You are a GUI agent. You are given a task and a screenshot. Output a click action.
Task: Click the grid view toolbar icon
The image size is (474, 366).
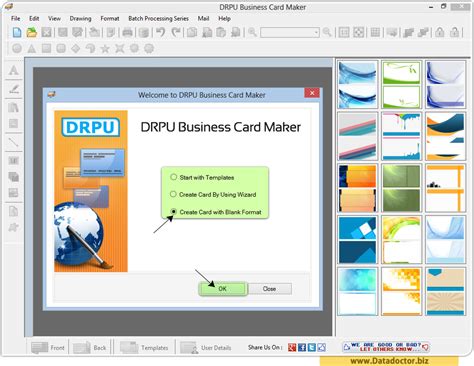pos(375,32)
